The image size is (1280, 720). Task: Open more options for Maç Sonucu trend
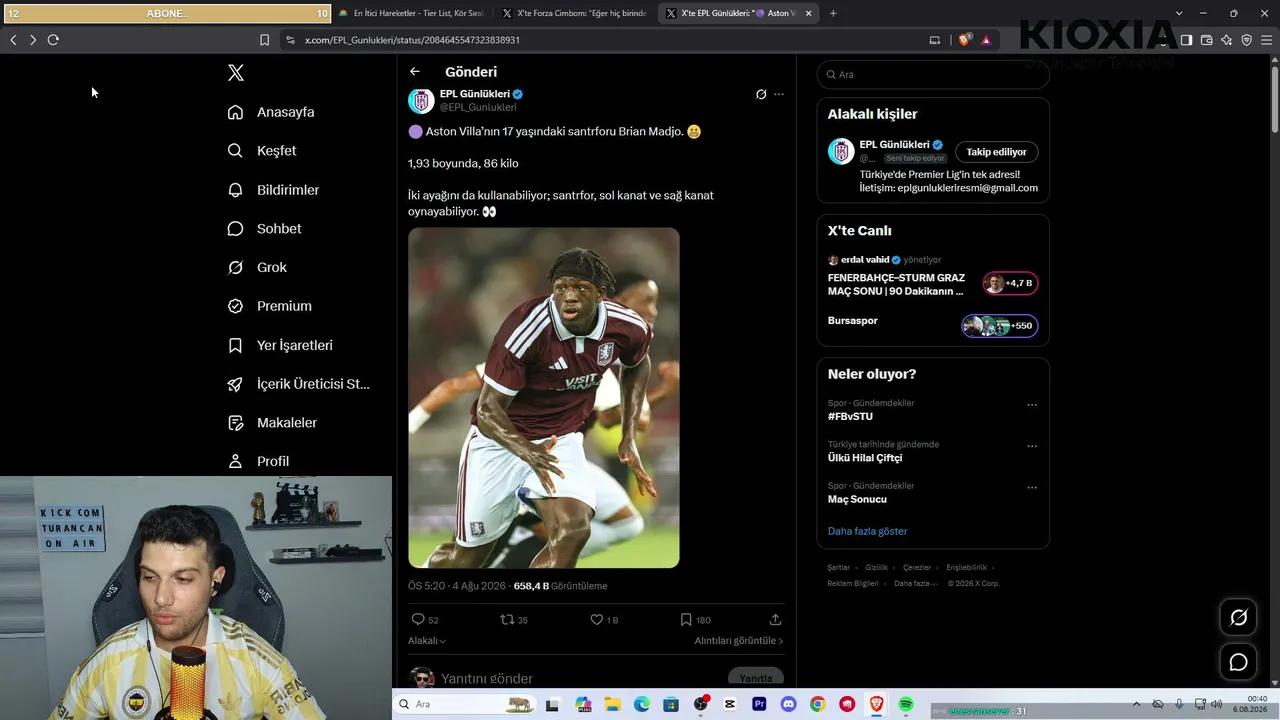1032,487
